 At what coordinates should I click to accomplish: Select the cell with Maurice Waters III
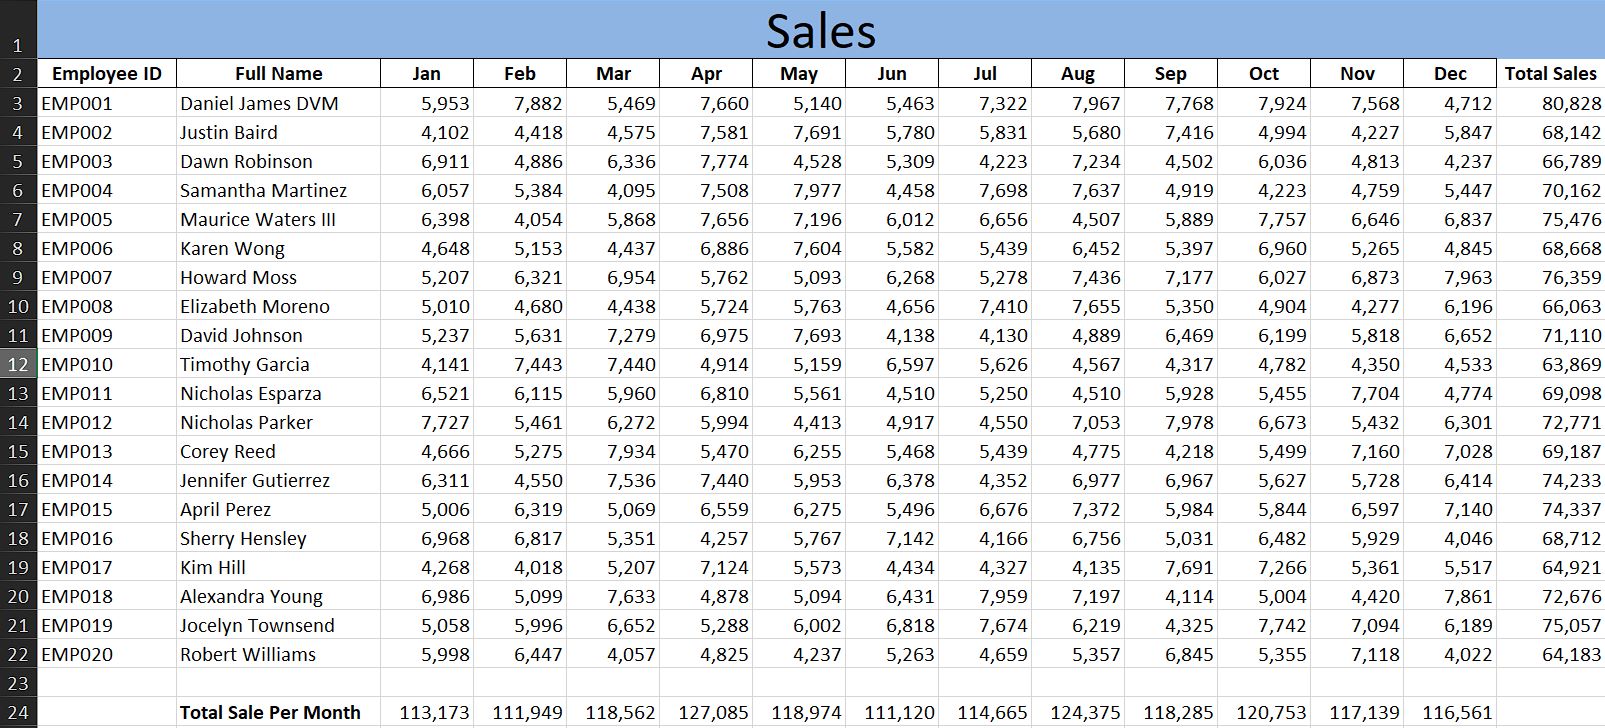click(x=257, y=219)
